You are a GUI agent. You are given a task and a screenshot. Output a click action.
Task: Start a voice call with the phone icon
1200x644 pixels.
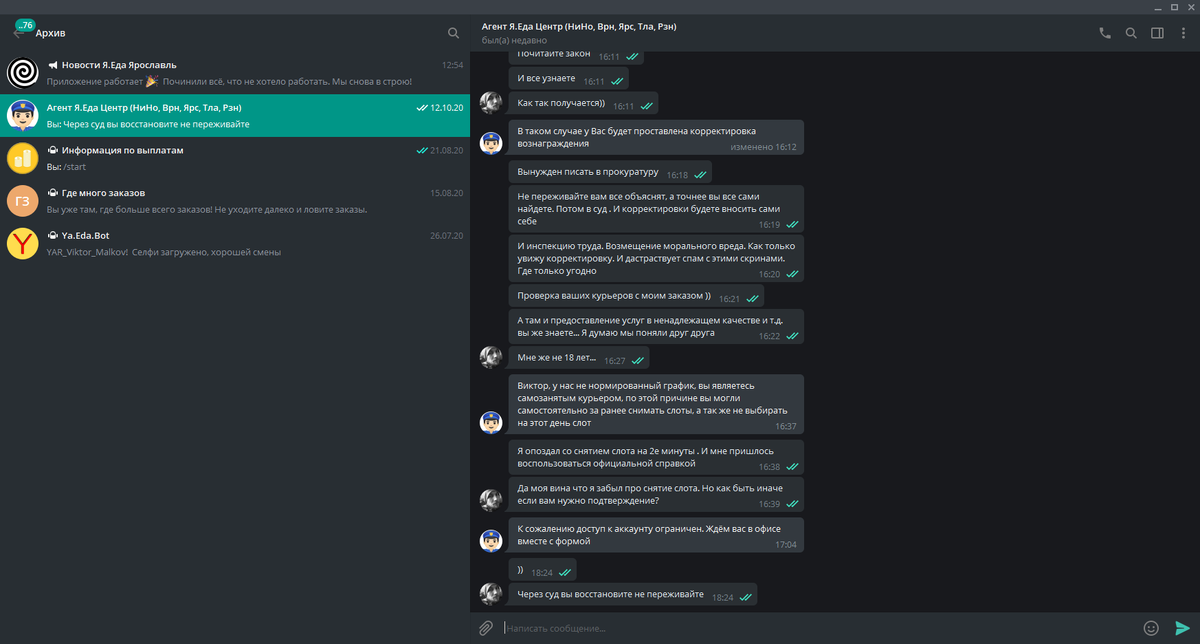point(1105,33)
